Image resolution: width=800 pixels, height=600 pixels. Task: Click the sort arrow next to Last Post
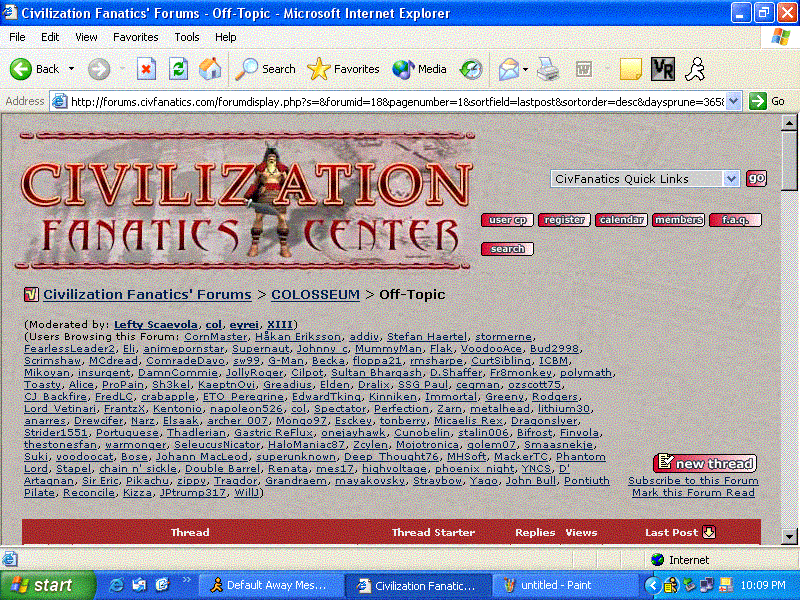click(x=709, y=532)
